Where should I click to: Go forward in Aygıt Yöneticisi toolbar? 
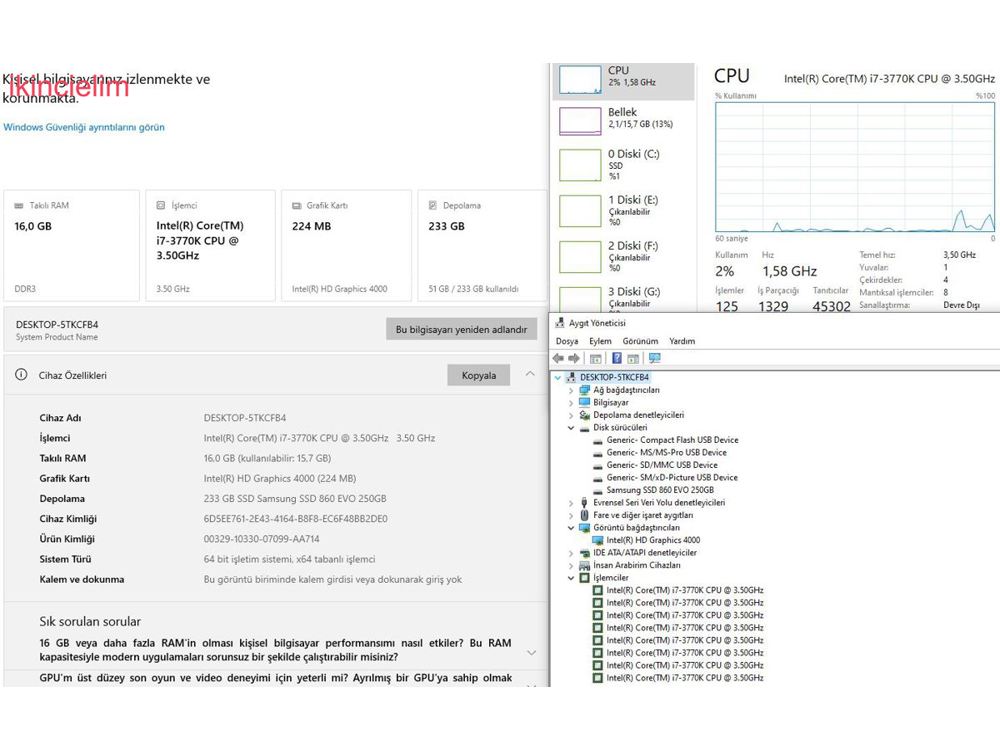click(x=574, y=358)
